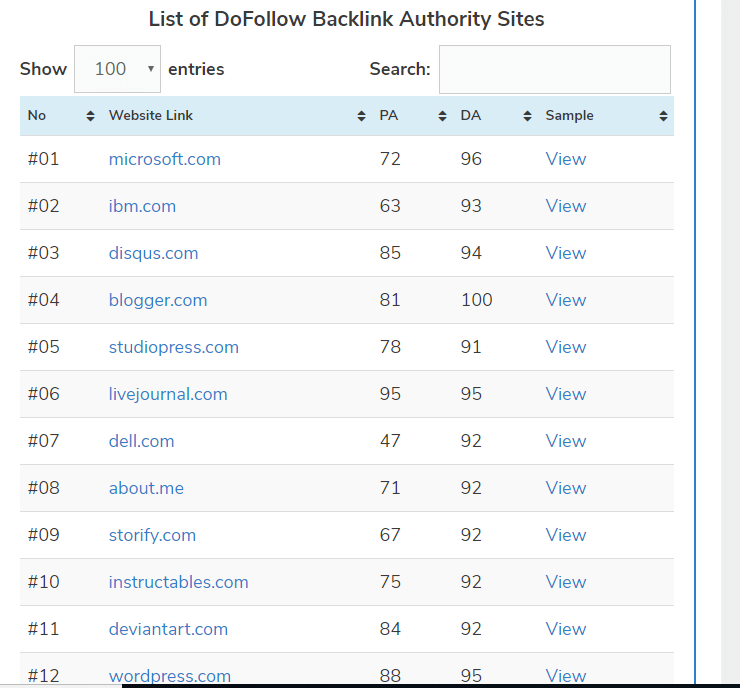Sort by Website Link column arrows

tap(361, 116)
